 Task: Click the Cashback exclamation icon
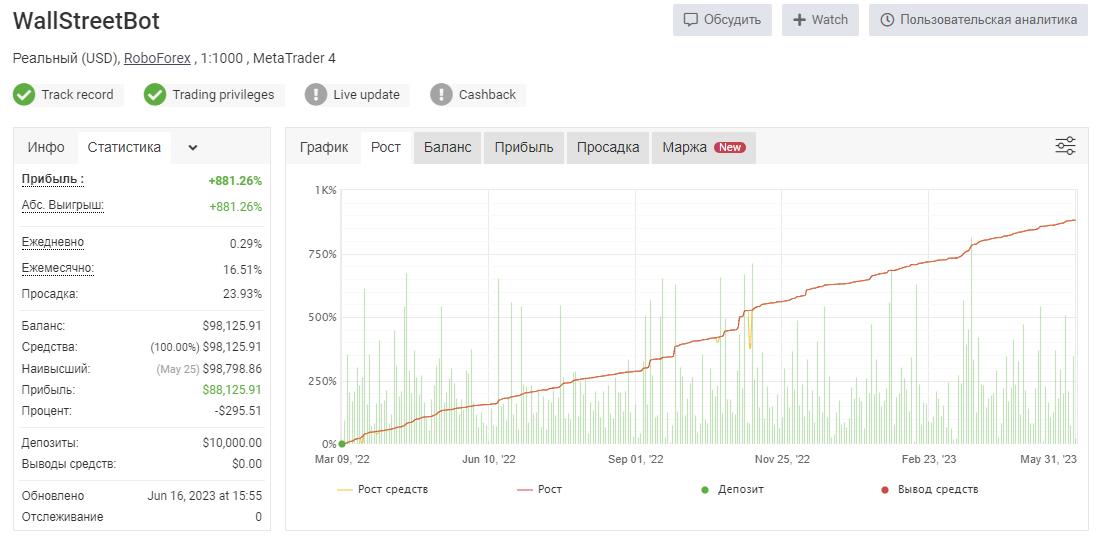(x=441, y=95)
